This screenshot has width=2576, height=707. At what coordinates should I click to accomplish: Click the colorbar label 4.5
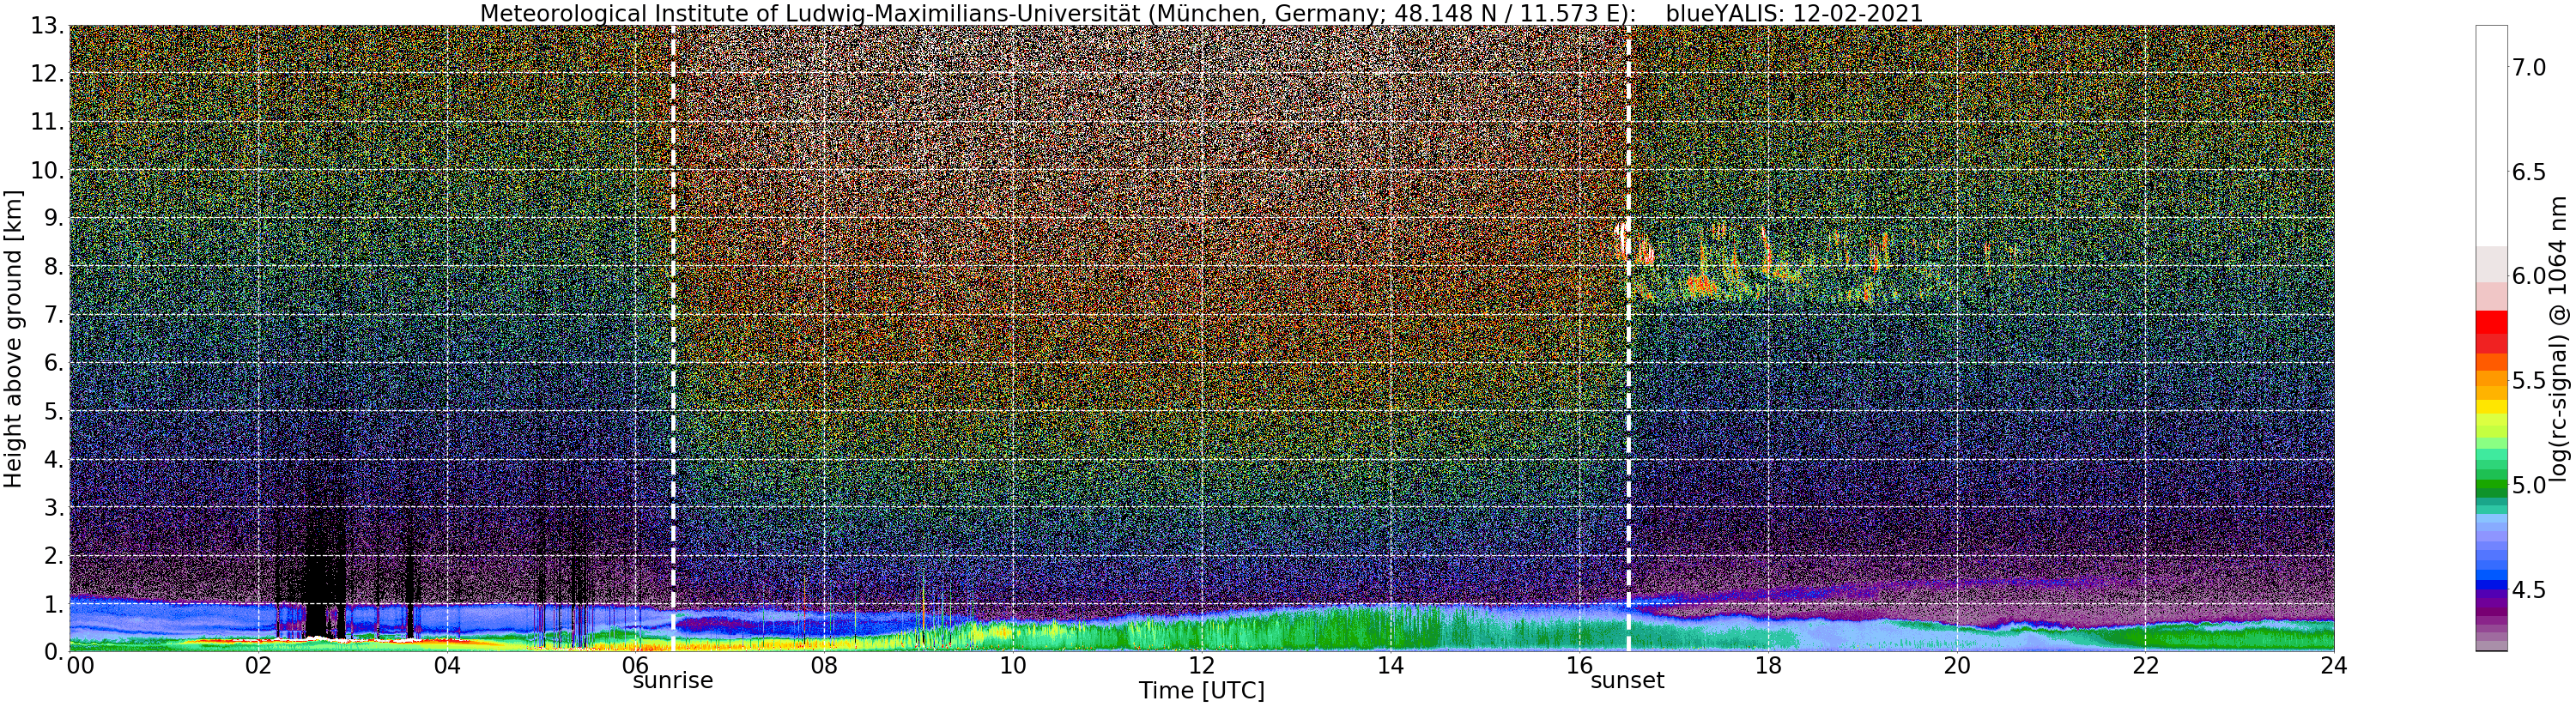2528,589
